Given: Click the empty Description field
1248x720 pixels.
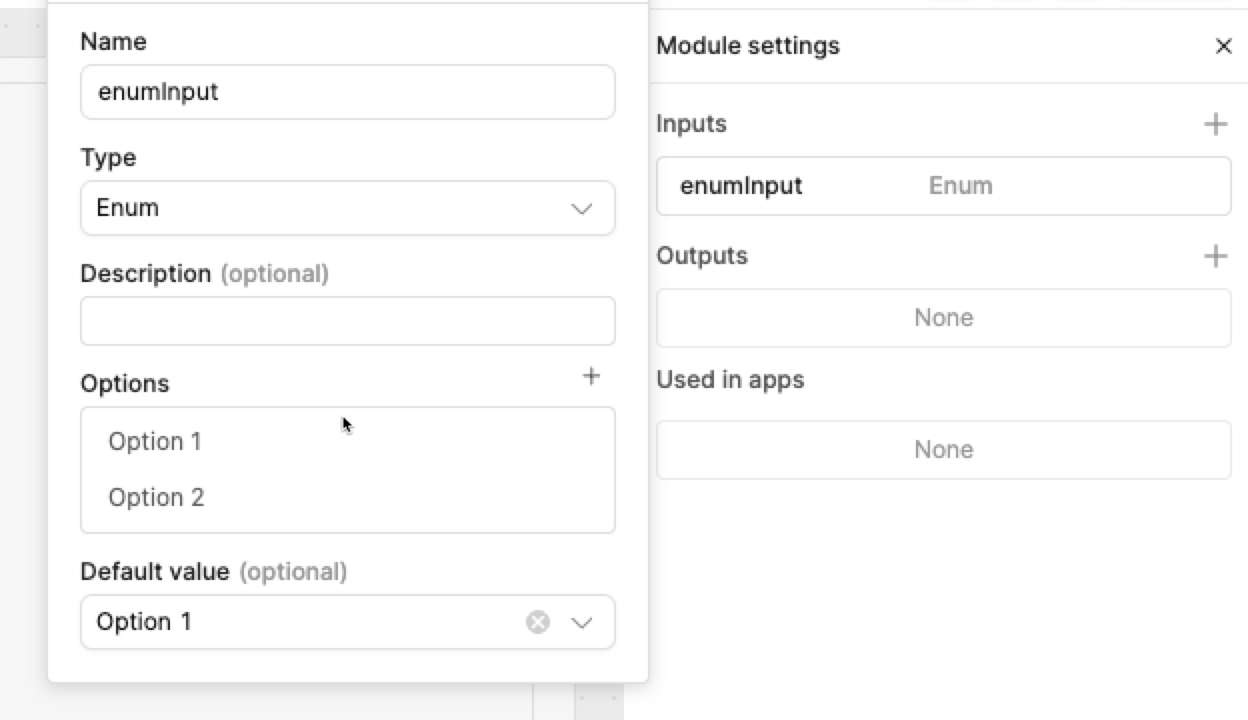Looking at the screenshot, I should coord(347,321).
